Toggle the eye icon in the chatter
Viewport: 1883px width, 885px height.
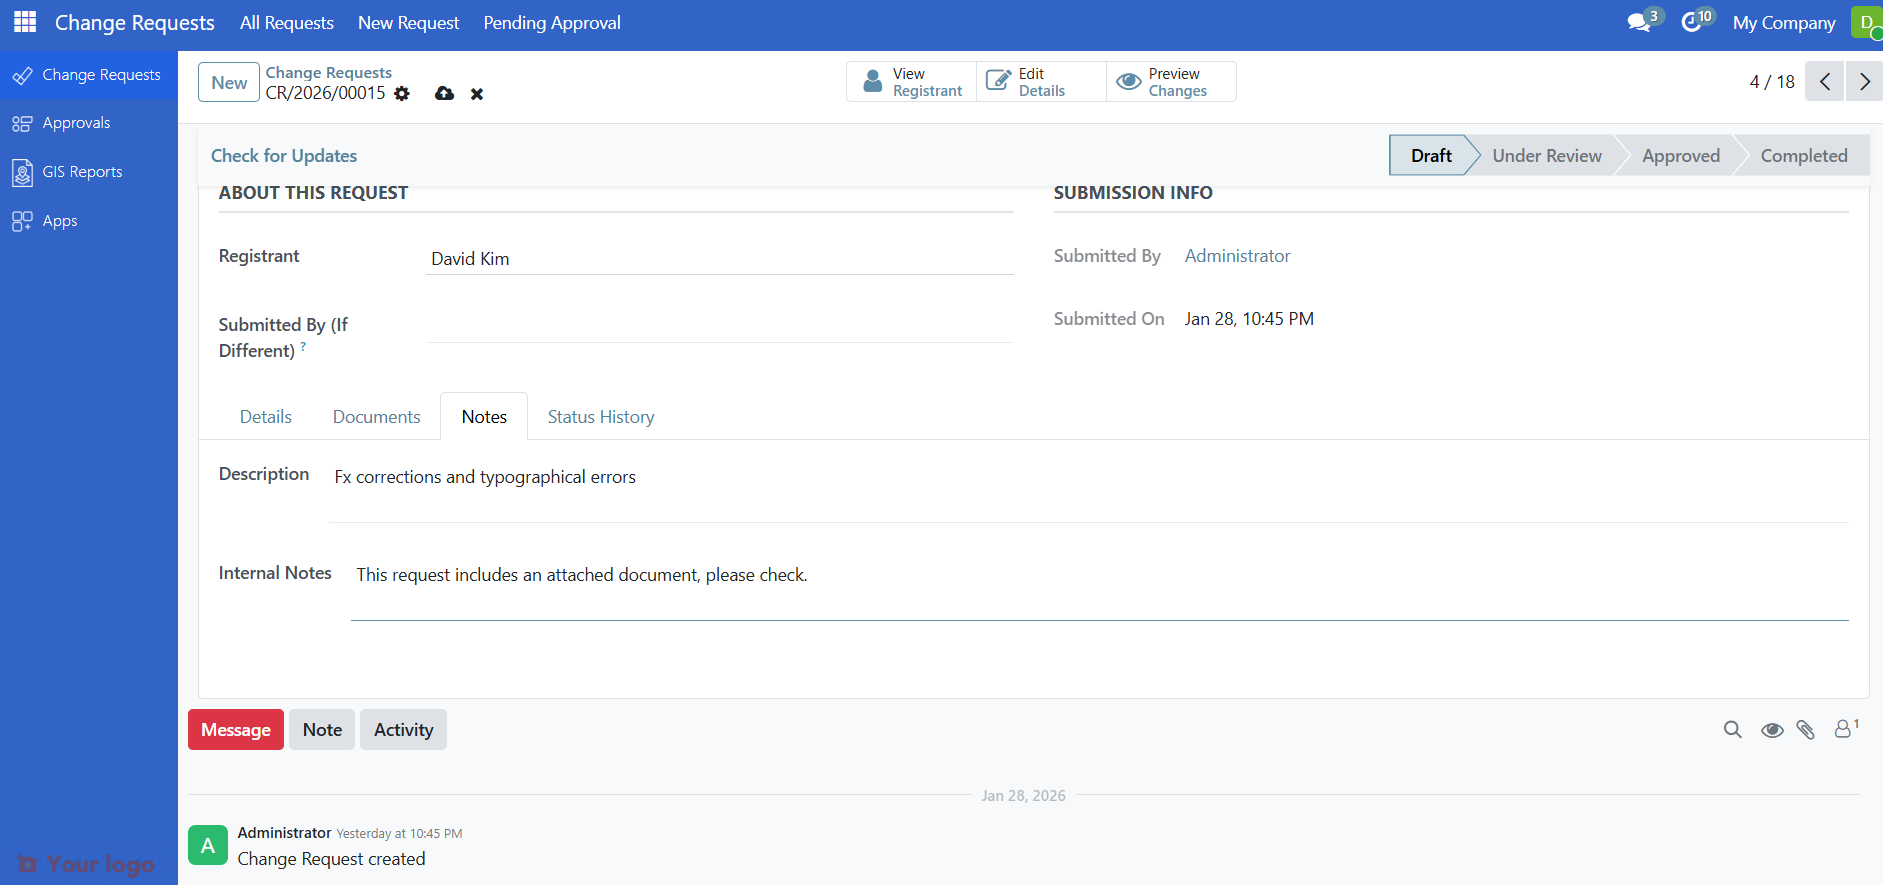tap(1771, 730)
